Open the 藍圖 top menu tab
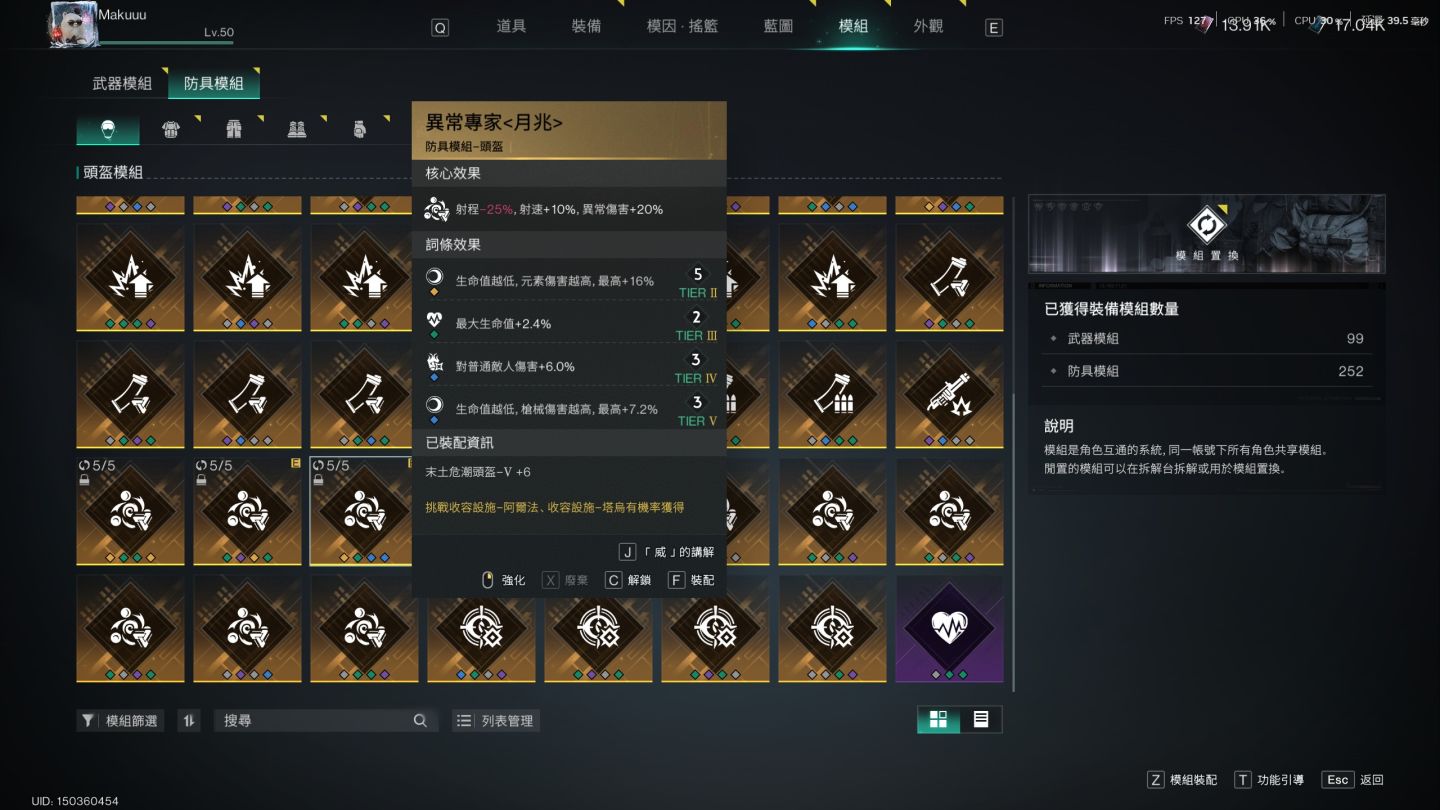The width and height of the screenshot is (1440, 810). [778, 26]
